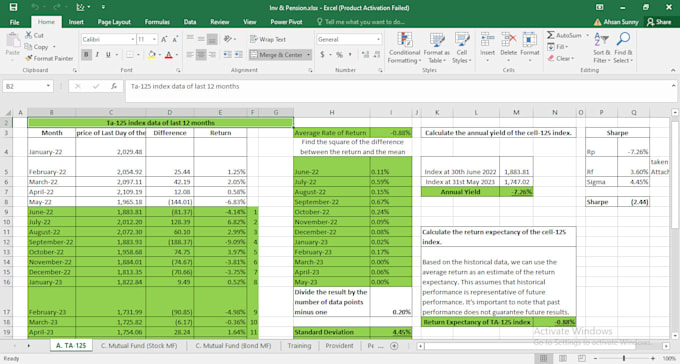Apply Percent Style icon
The image size is (680, 364).
[x=339, y=55]
